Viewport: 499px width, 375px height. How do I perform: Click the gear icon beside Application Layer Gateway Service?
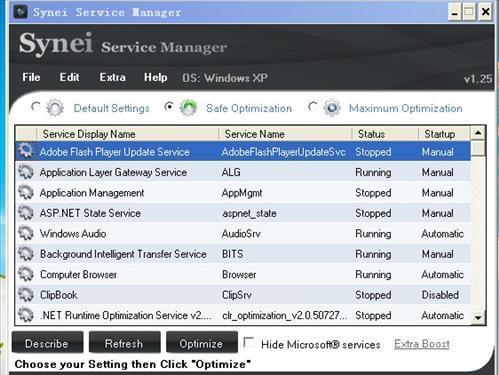(x=26, y=172)
